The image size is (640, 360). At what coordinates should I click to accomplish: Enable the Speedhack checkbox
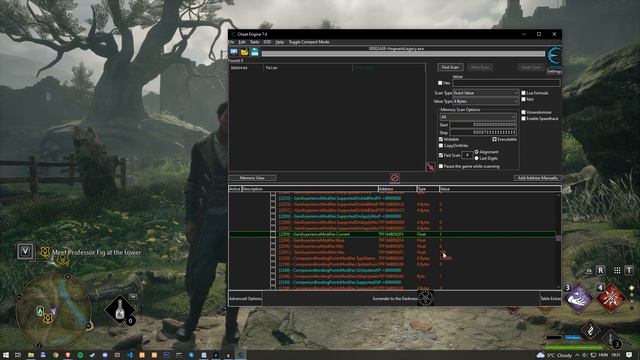pos(523,118)
